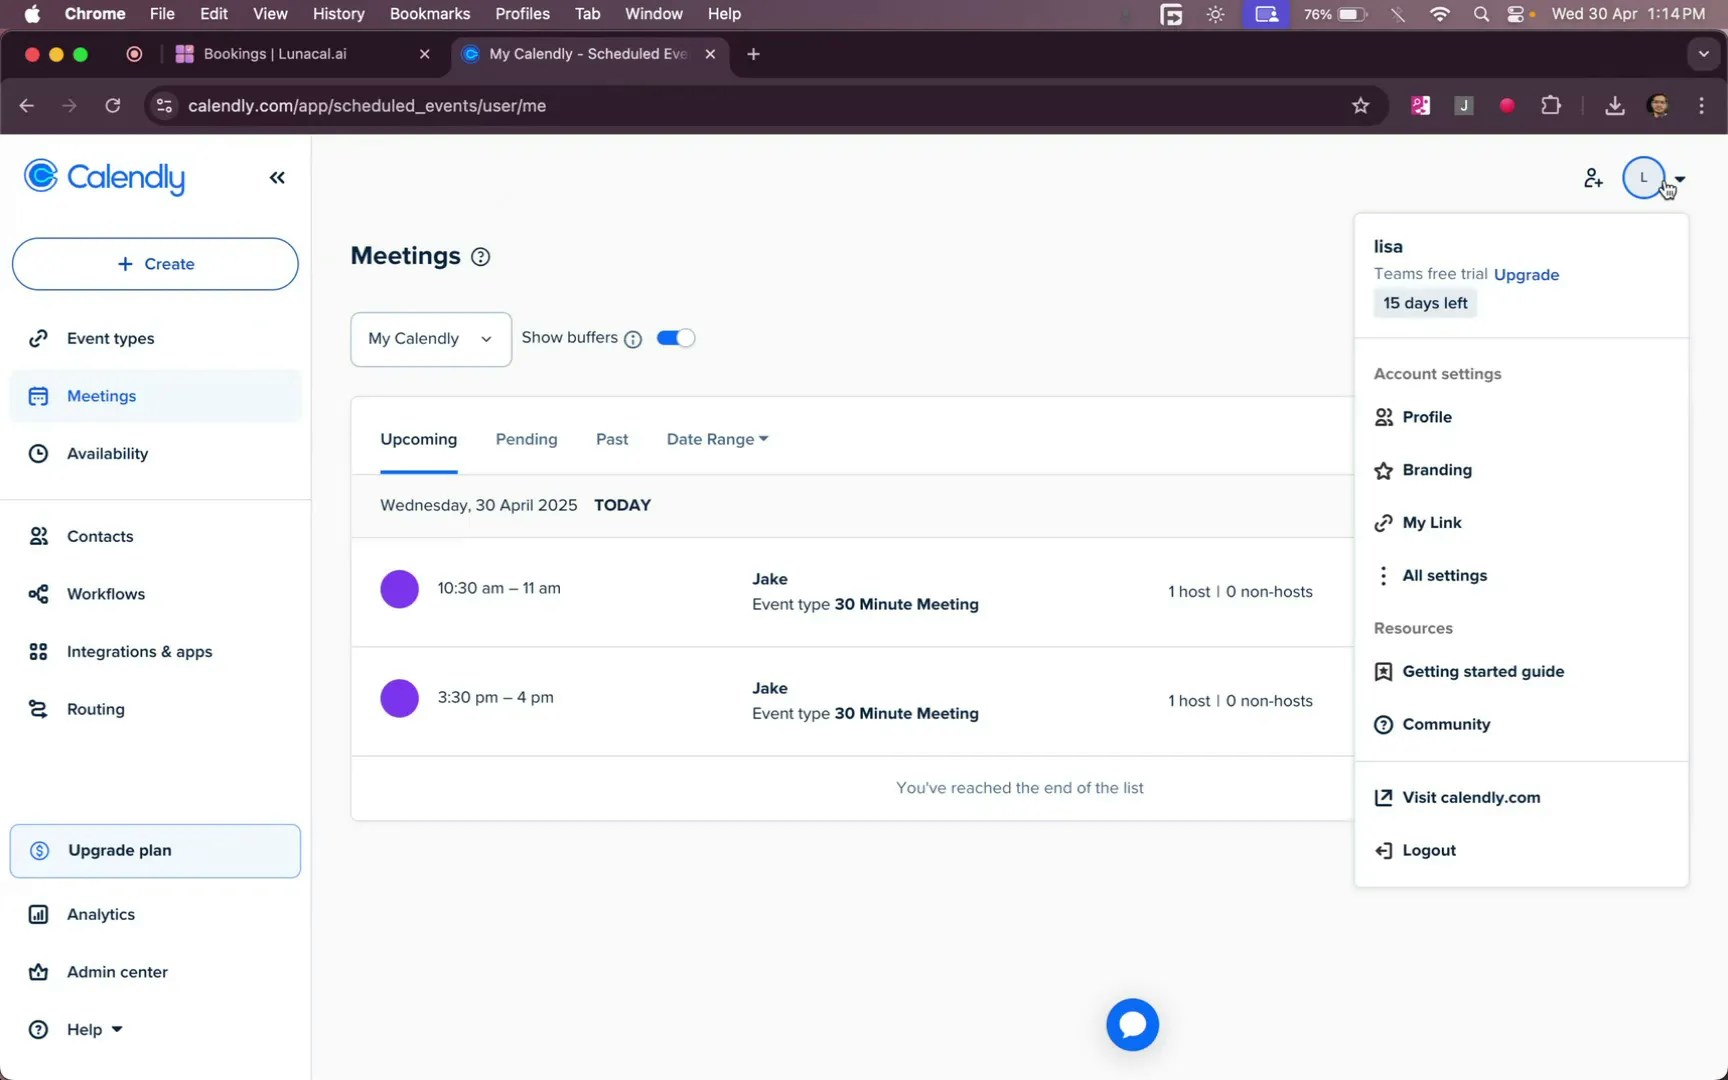Click the purple circle for 10:30 am meeting
Viewport: 1728px width, 1080px height.
(x=399, y=589)
